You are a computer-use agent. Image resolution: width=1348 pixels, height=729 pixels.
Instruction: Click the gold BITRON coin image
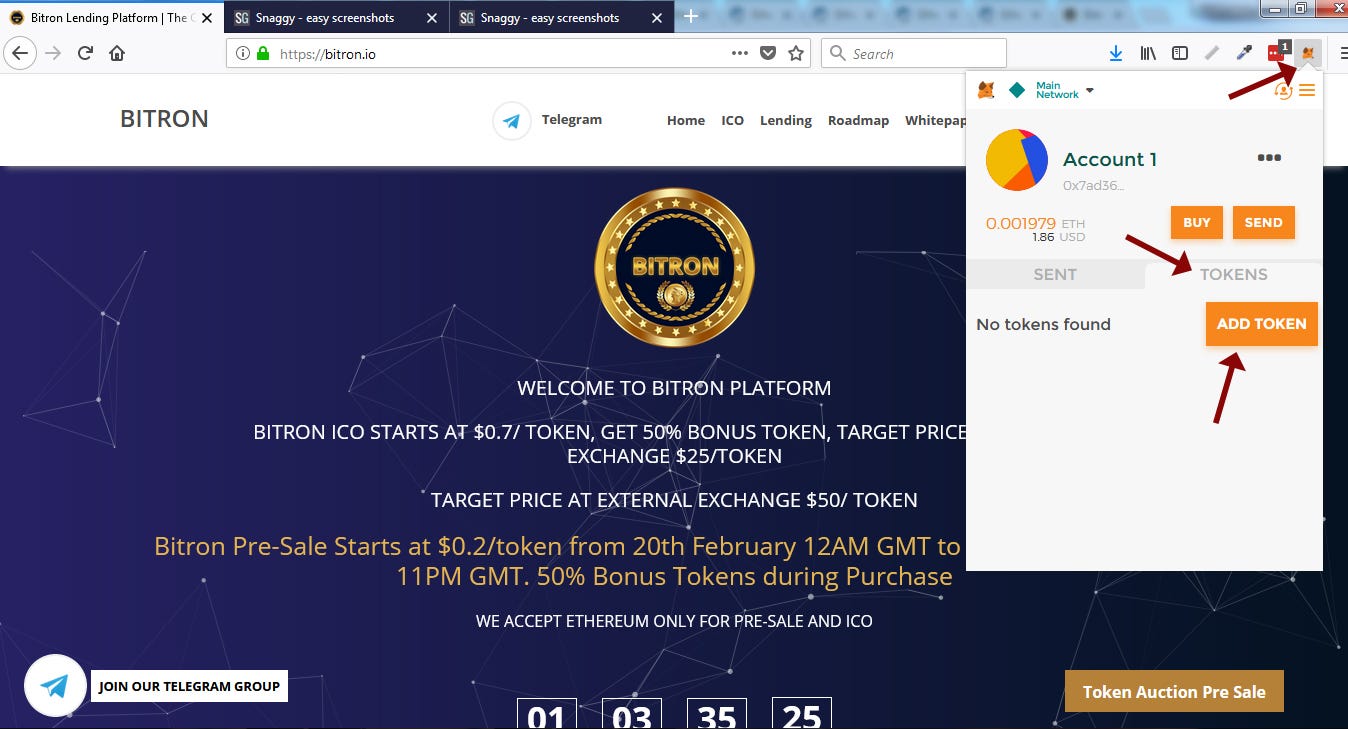[x=675, y=266]
